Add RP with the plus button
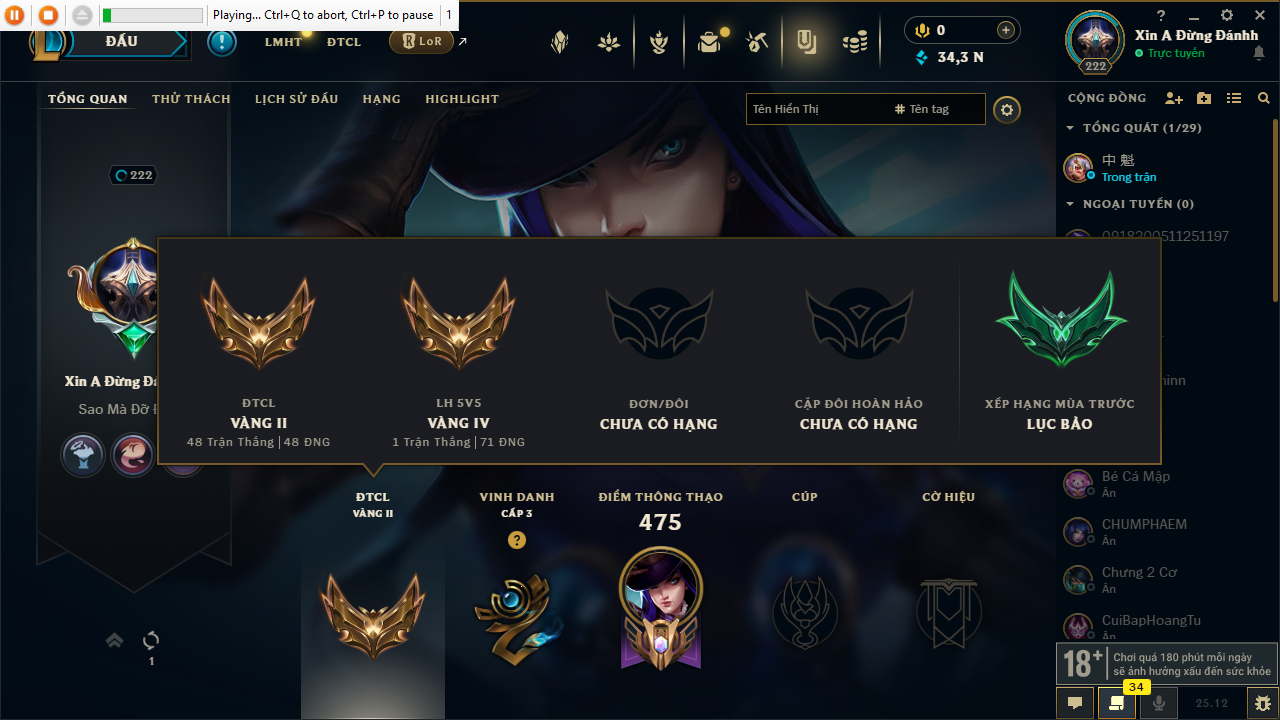This screenshot has height=720, width=1280. pos(1006,30)
